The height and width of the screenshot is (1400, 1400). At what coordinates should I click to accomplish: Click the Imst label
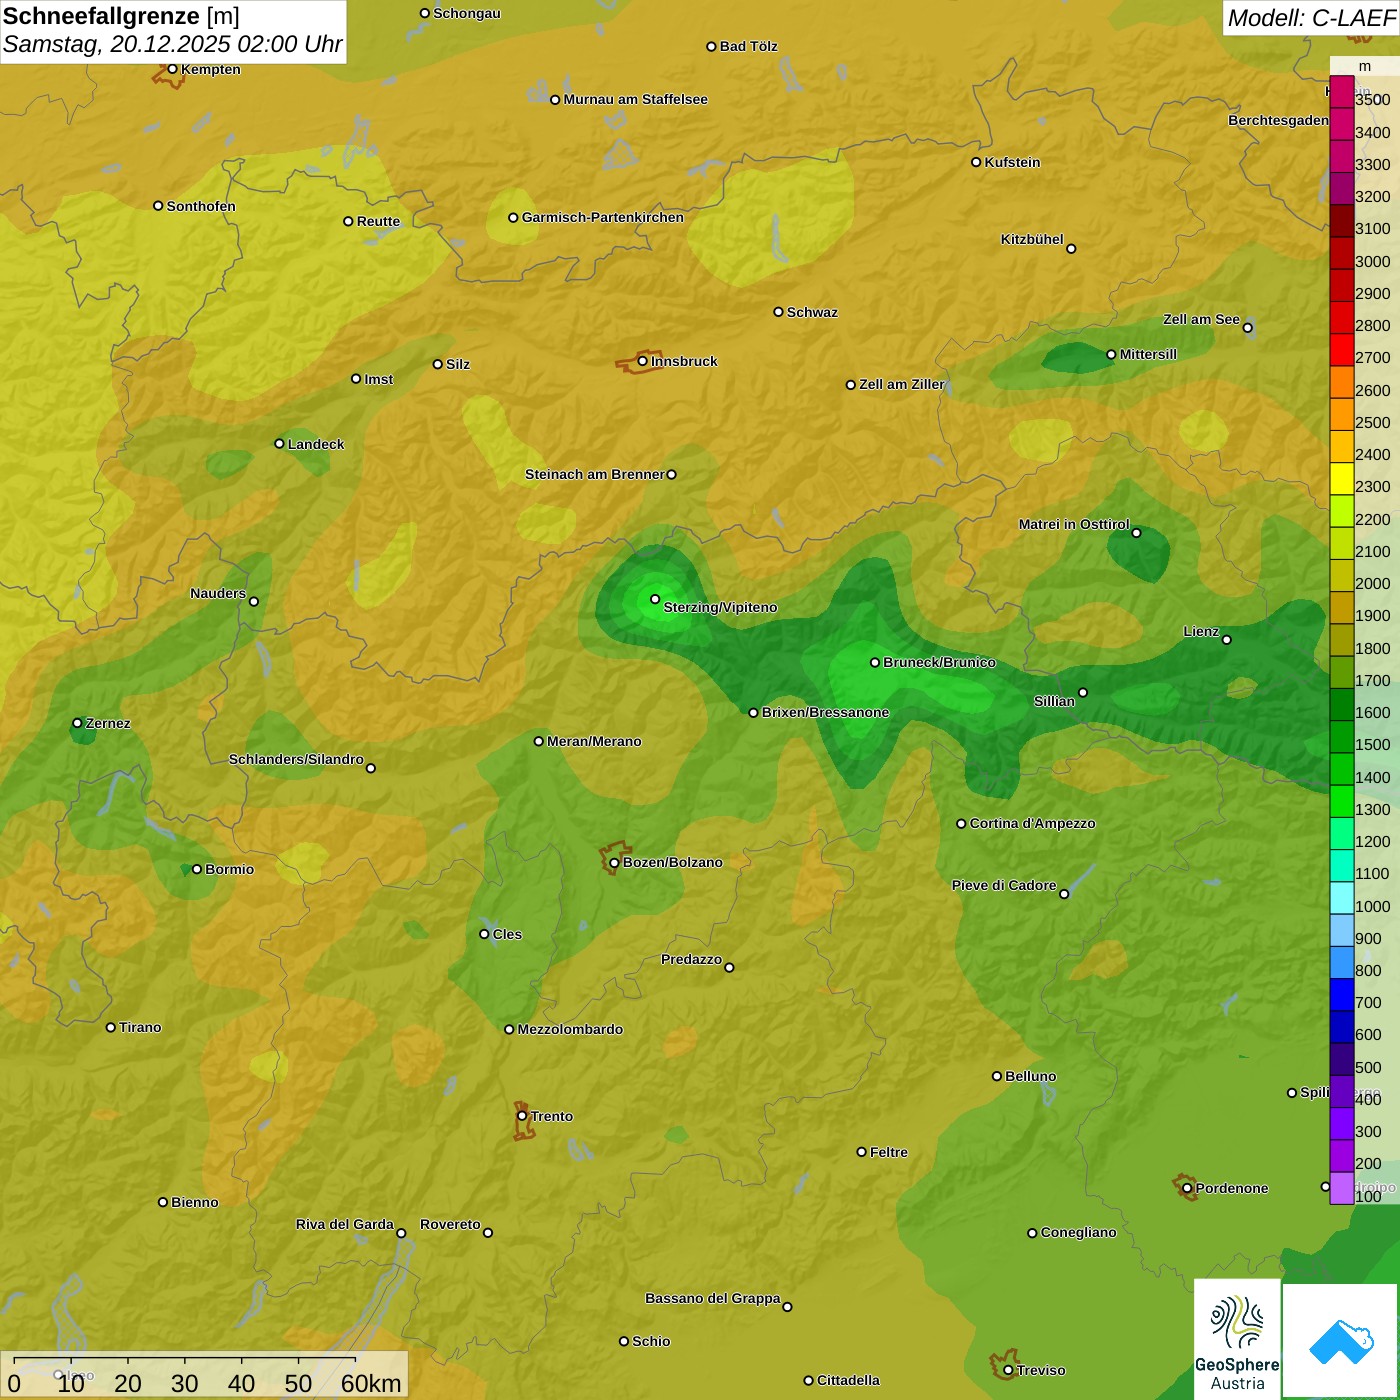click(379, 379)
